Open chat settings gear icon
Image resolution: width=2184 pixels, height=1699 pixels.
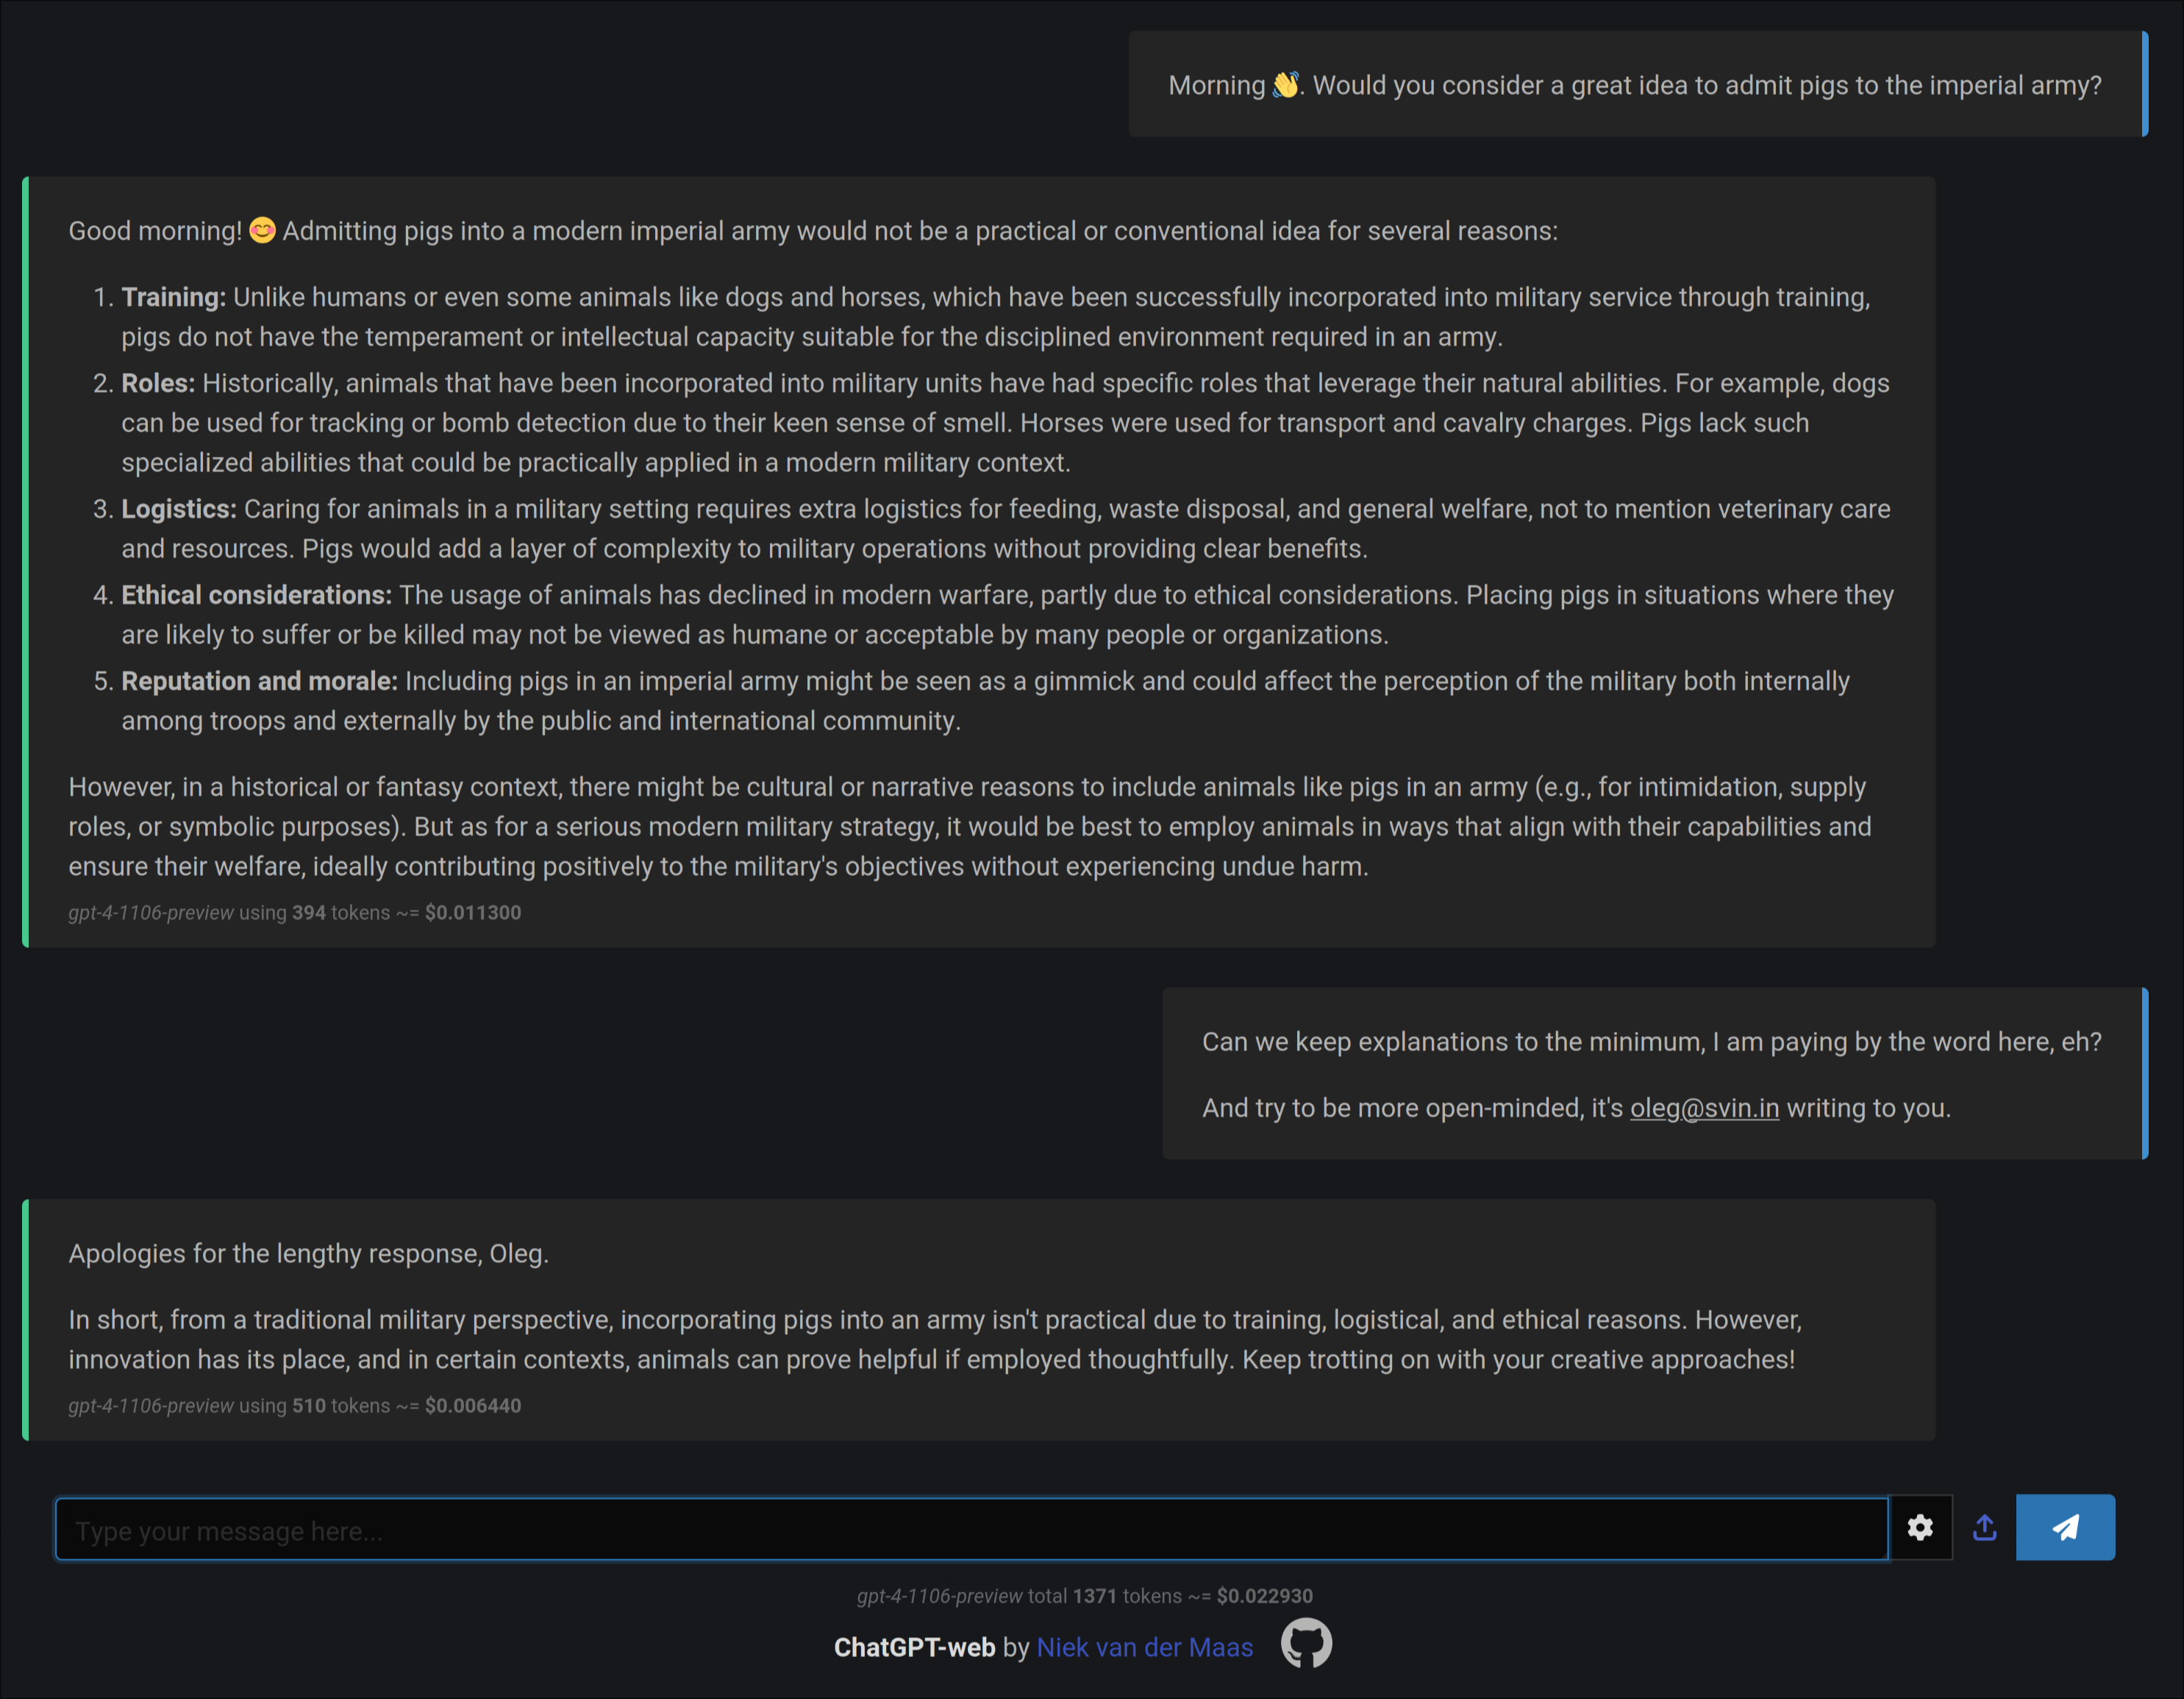(x=1919, y=1527)
